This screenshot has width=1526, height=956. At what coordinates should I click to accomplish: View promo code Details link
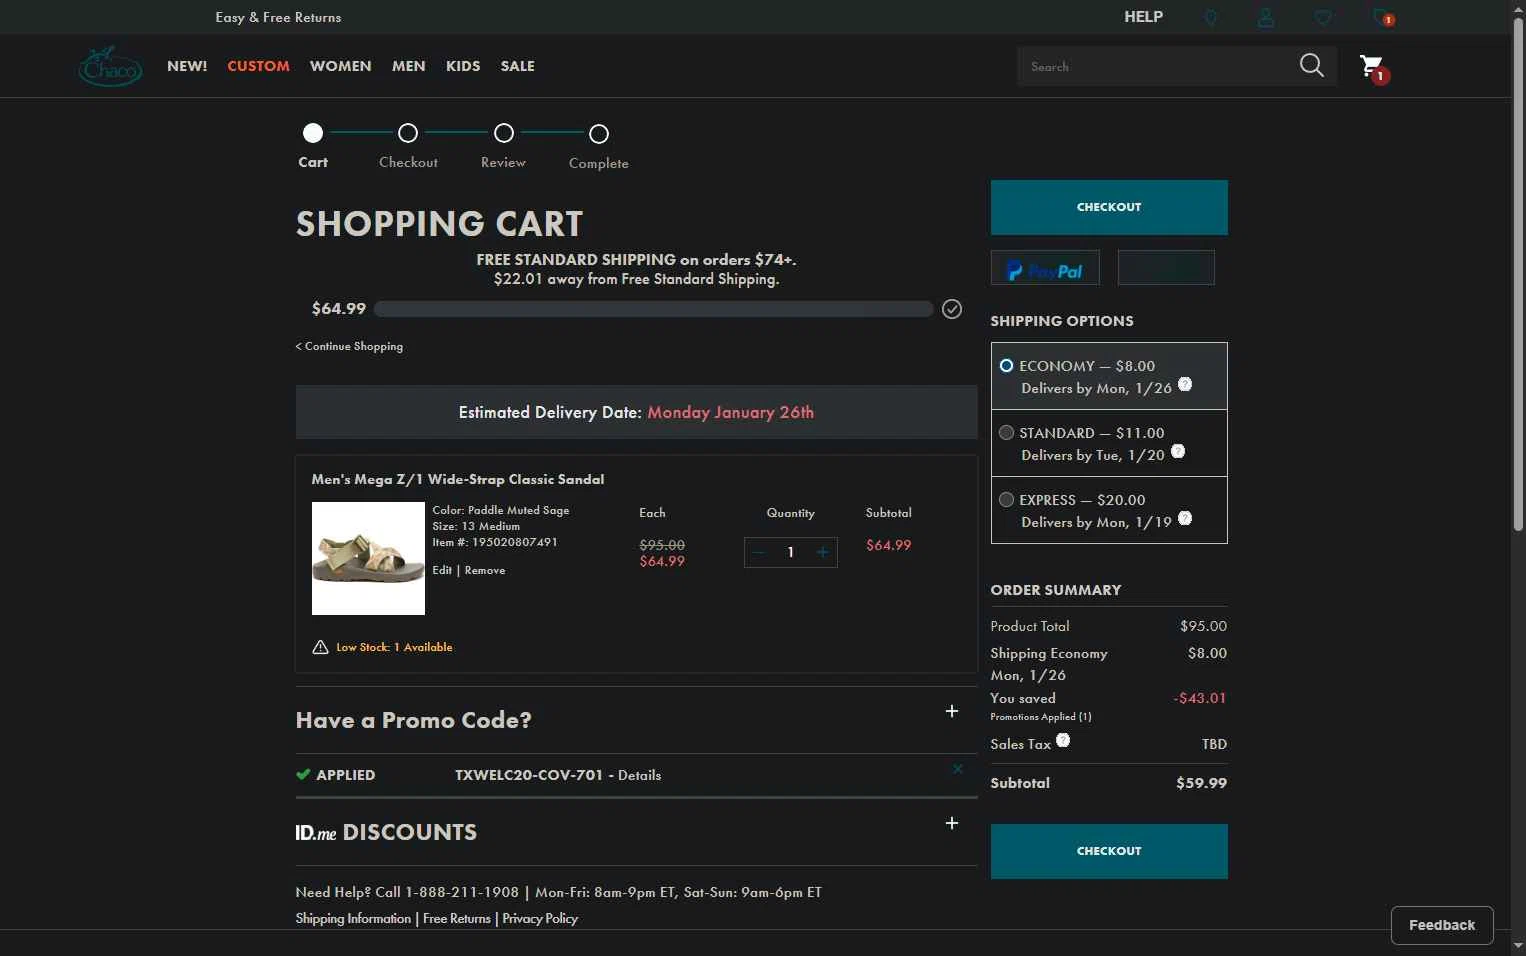pos(639,775)
